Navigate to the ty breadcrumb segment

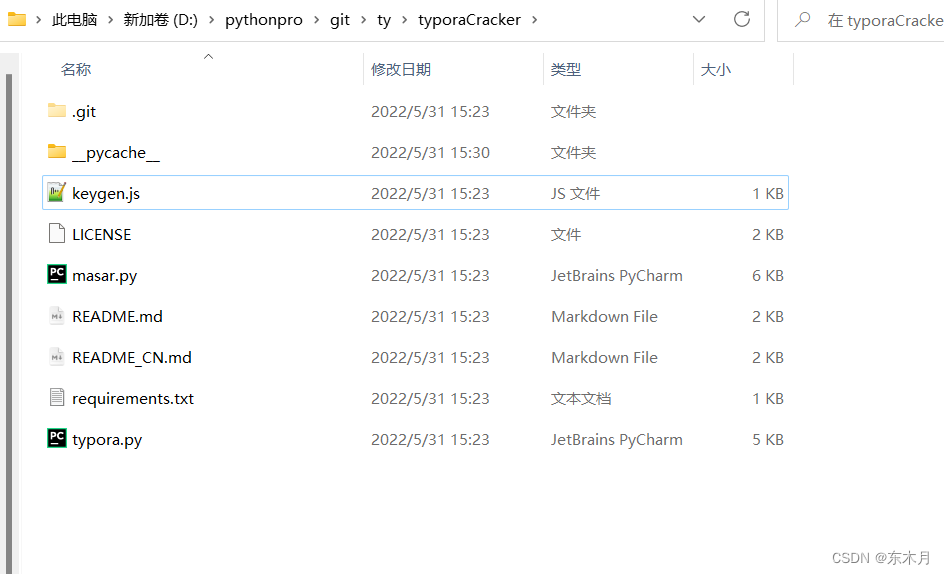384,20
